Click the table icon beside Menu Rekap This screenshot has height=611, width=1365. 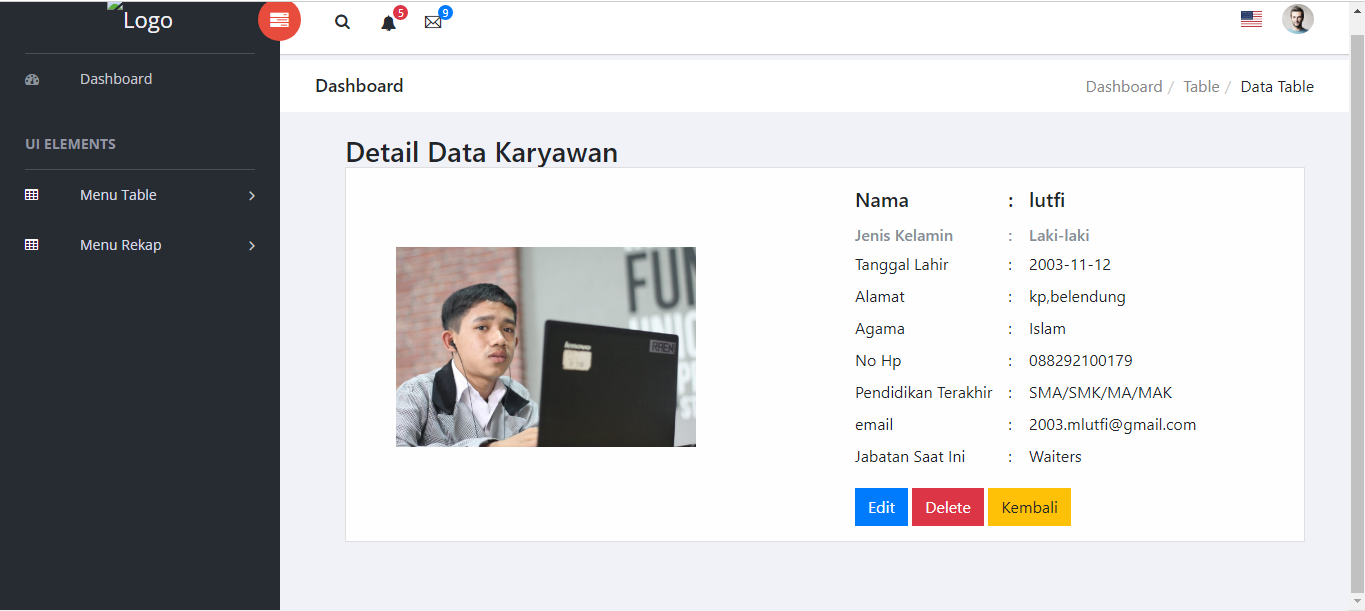pos(32,245)
